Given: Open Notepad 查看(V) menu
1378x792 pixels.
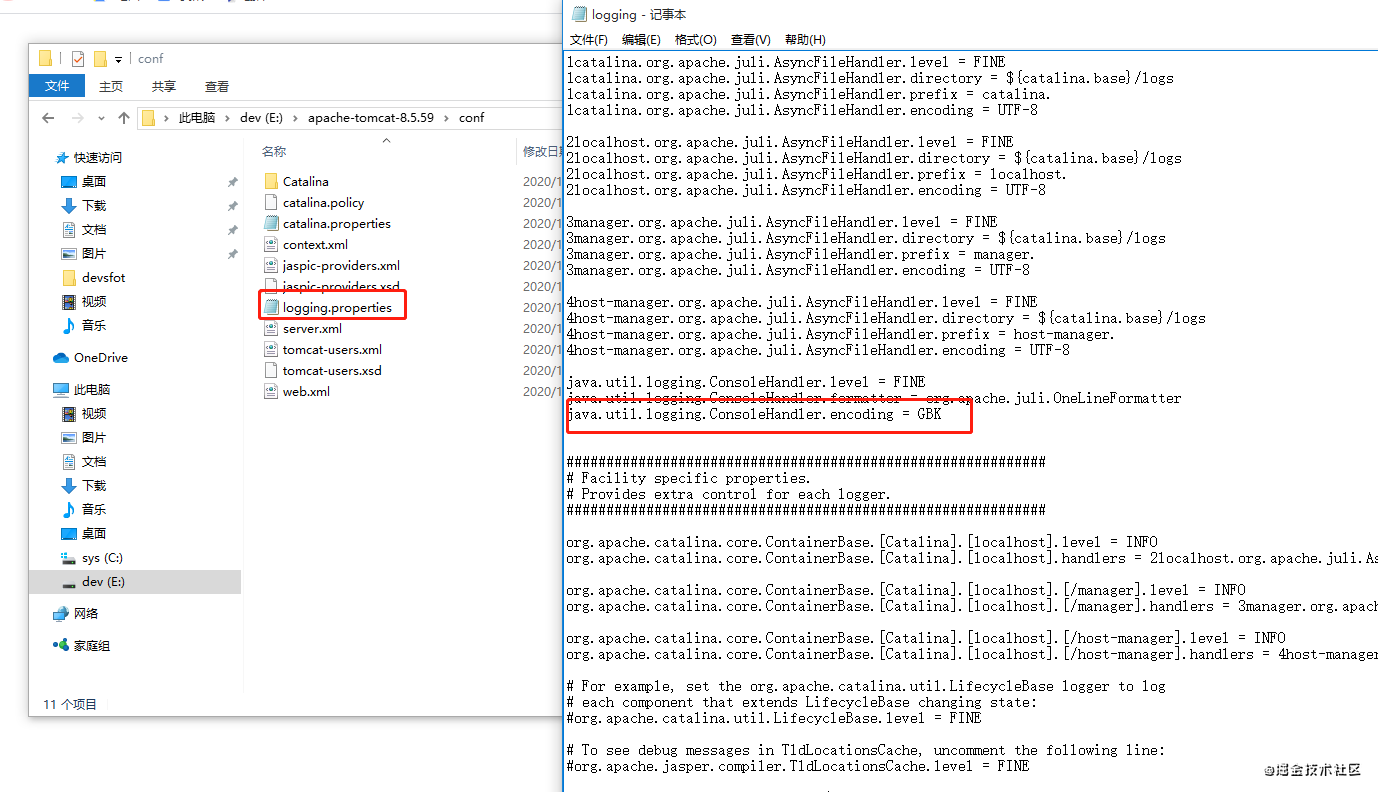Looking at the screenshot, I should coord(751,40).
